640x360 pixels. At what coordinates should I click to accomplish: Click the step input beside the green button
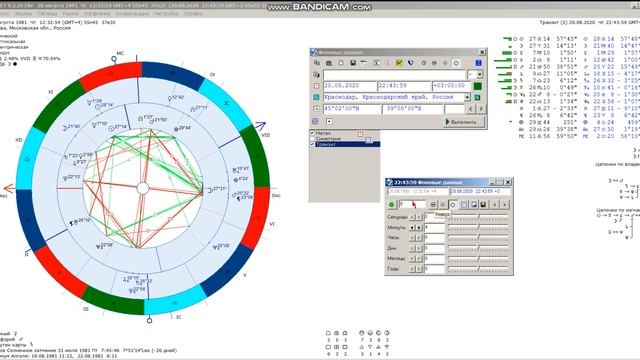tap(412, 204)
